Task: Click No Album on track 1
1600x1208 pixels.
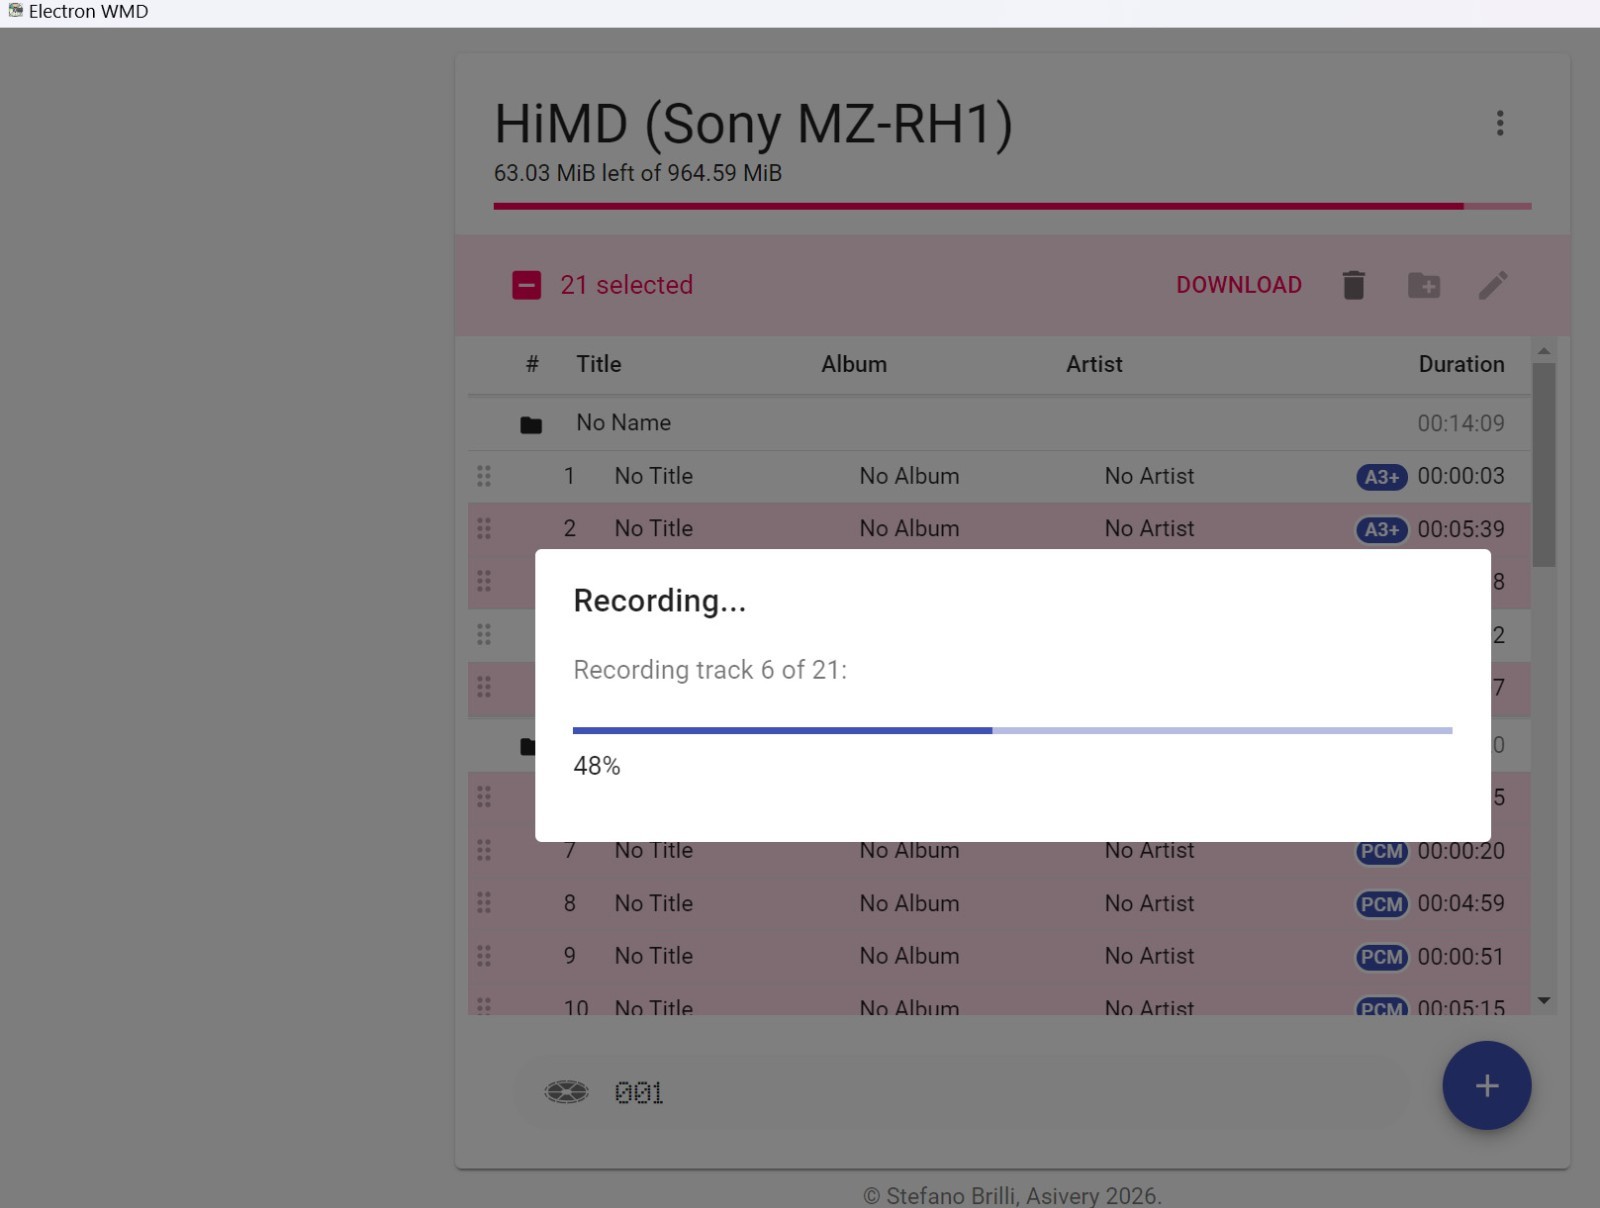Action: [909, 476]
